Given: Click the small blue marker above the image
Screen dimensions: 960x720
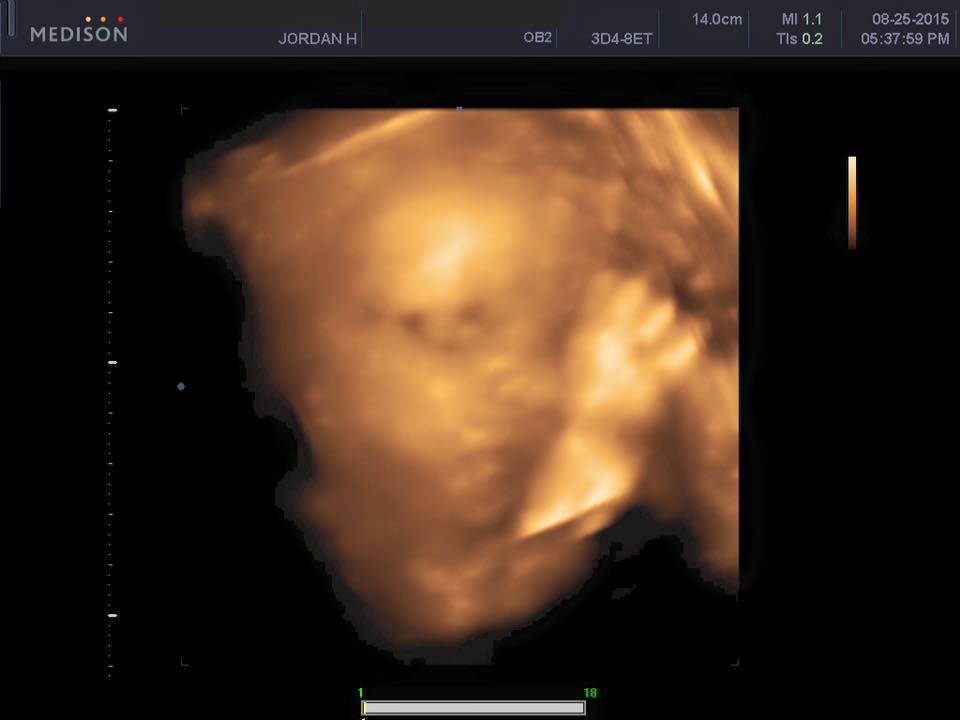Looking at the screenshot, I should (x=459, y=108).
